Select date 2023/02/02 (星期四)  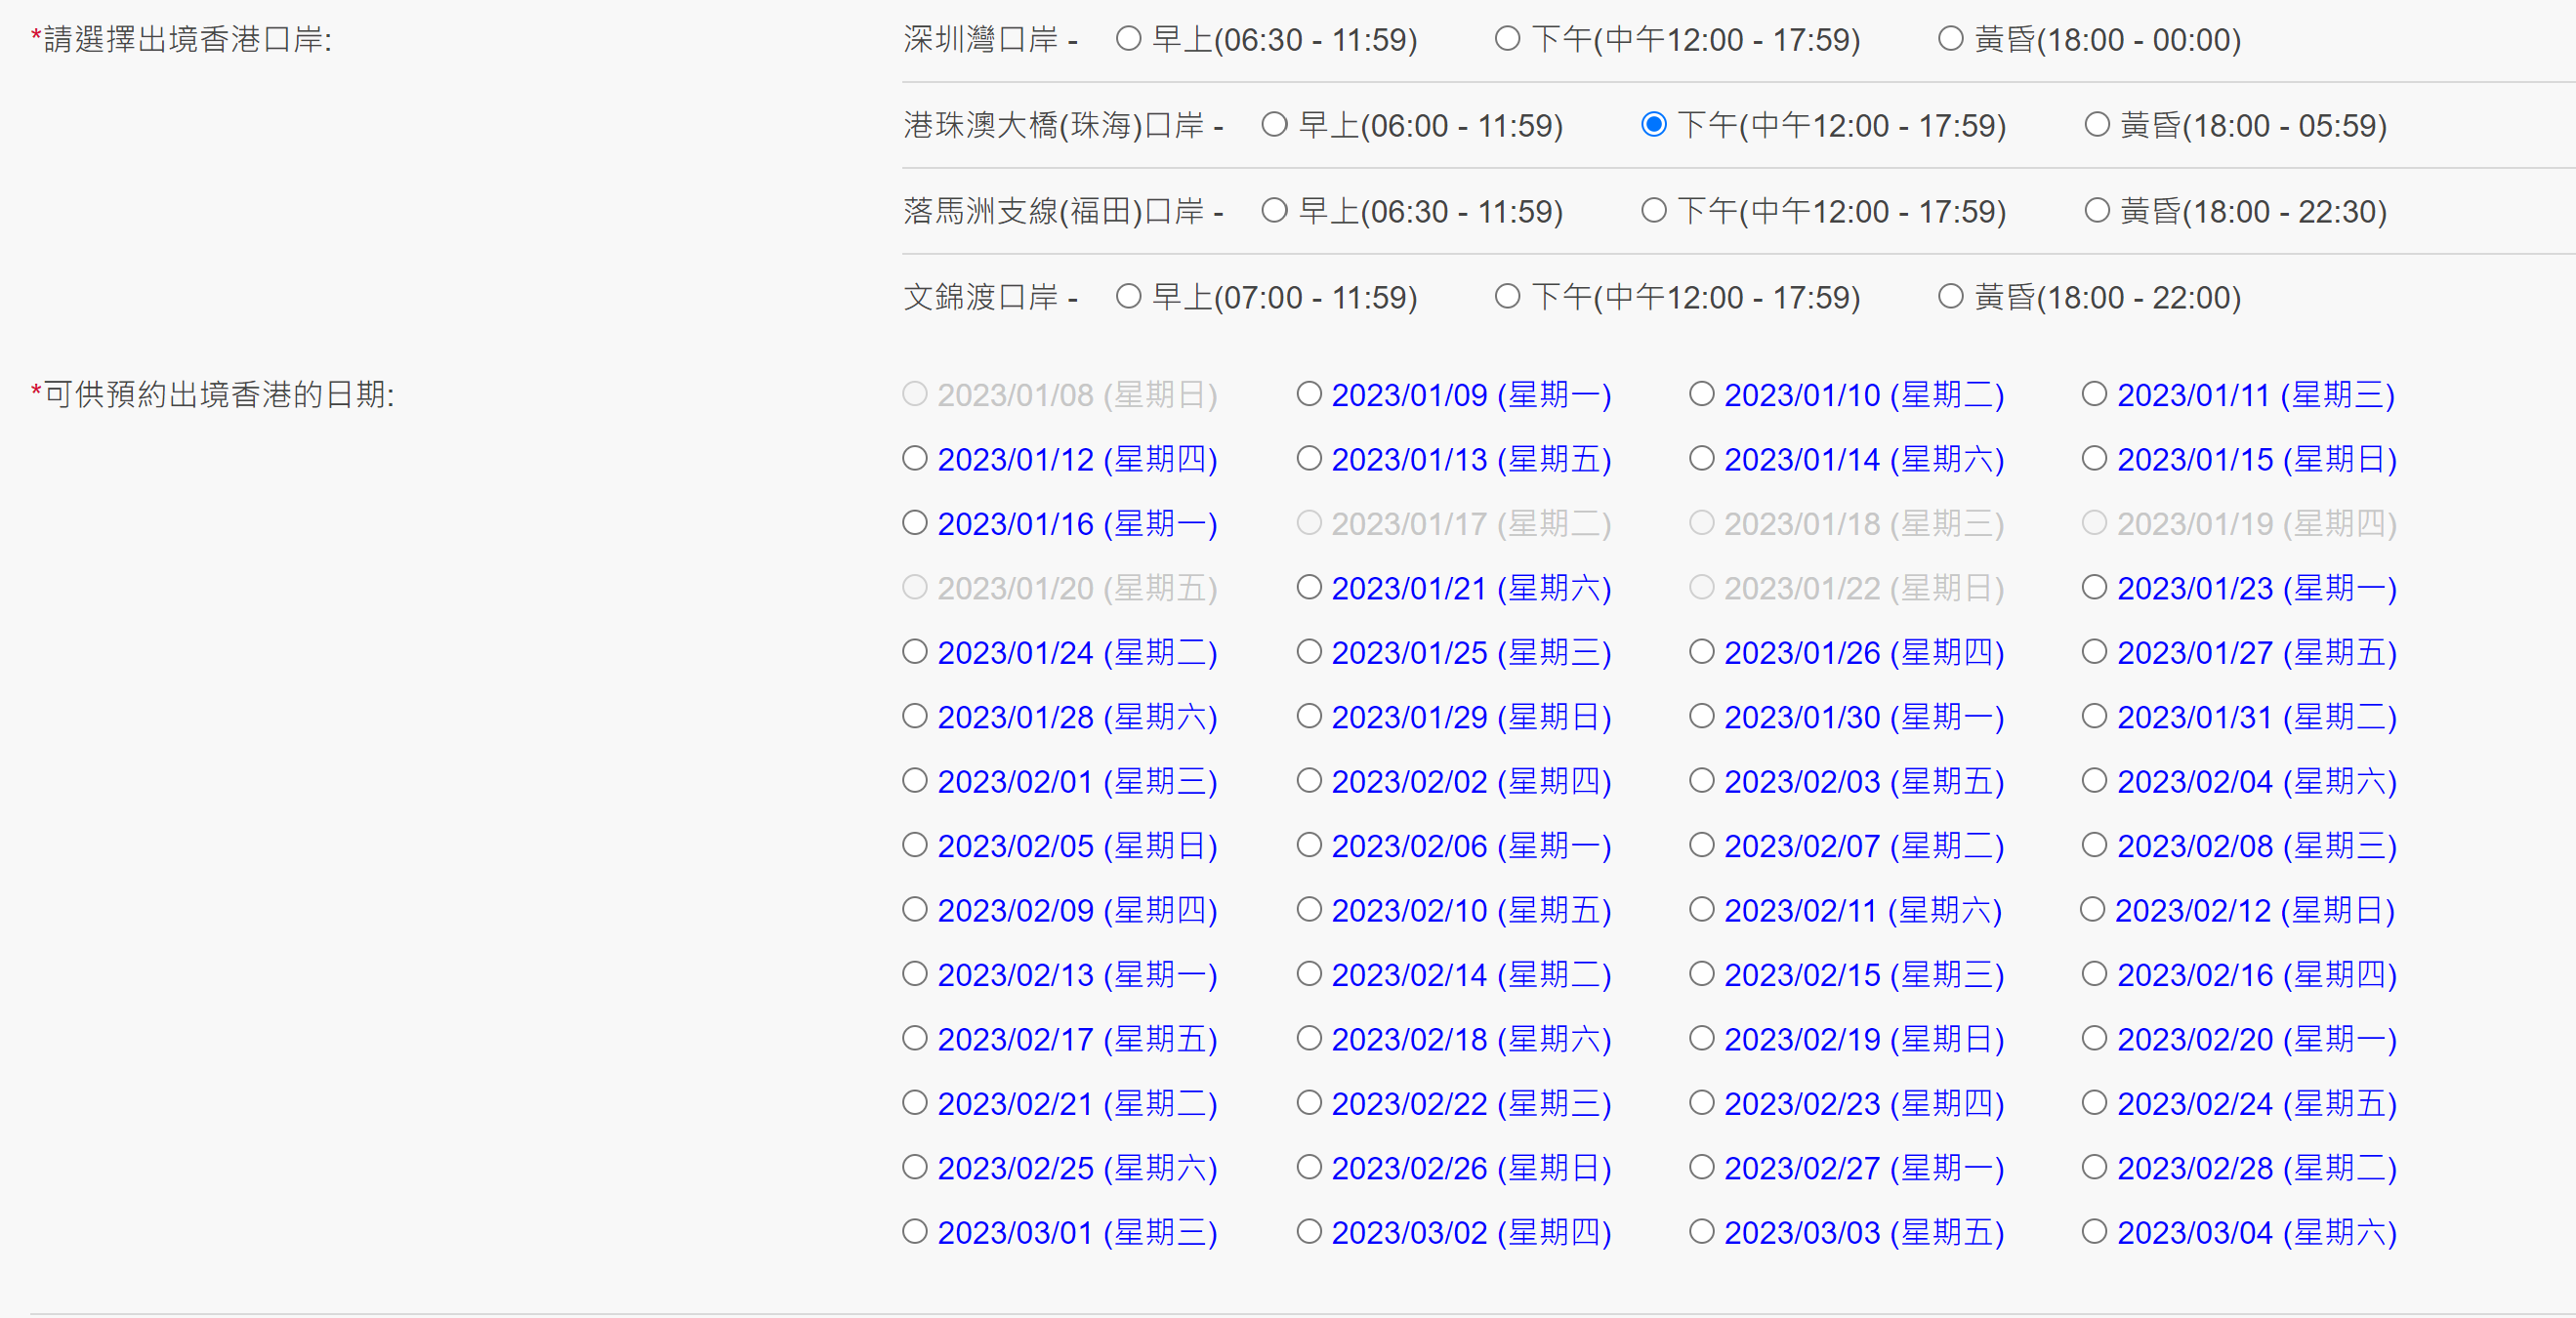click(x=1309, y=781)
